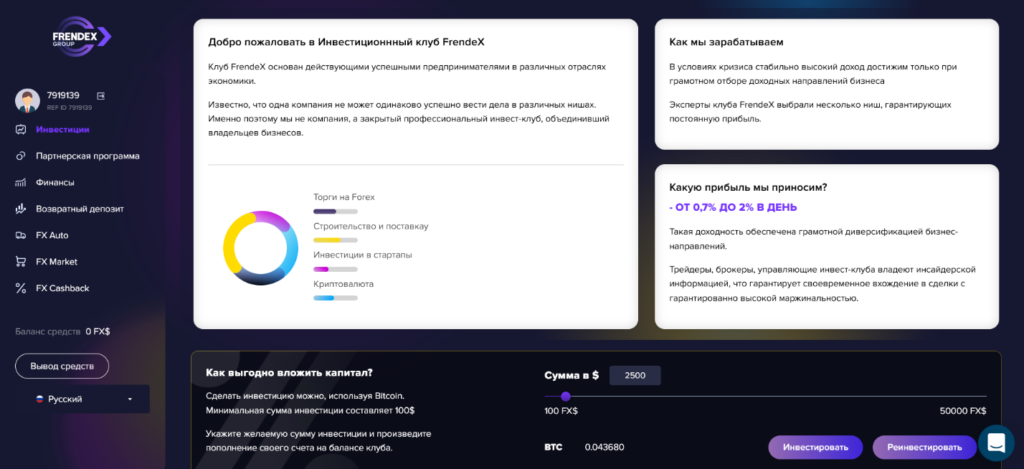Click the donut chart graphic
The width and height of the screenshot is (1024, 469).
coord(261,248)
